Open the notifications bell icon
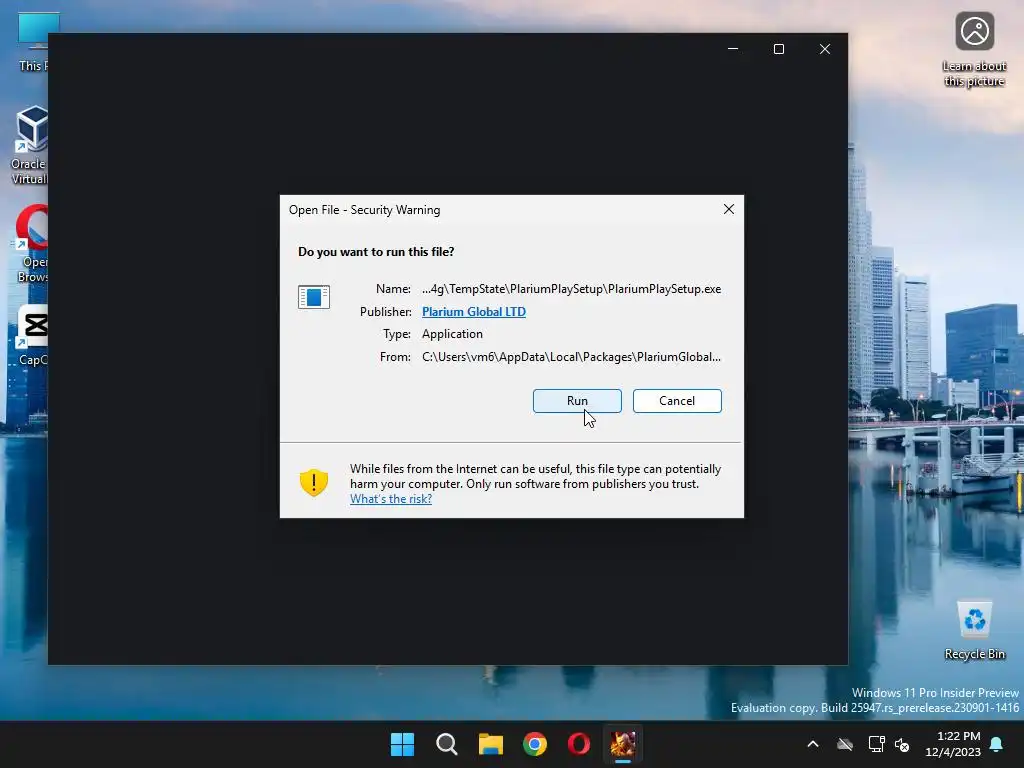 pyautogui.click(x=997, y=744)
